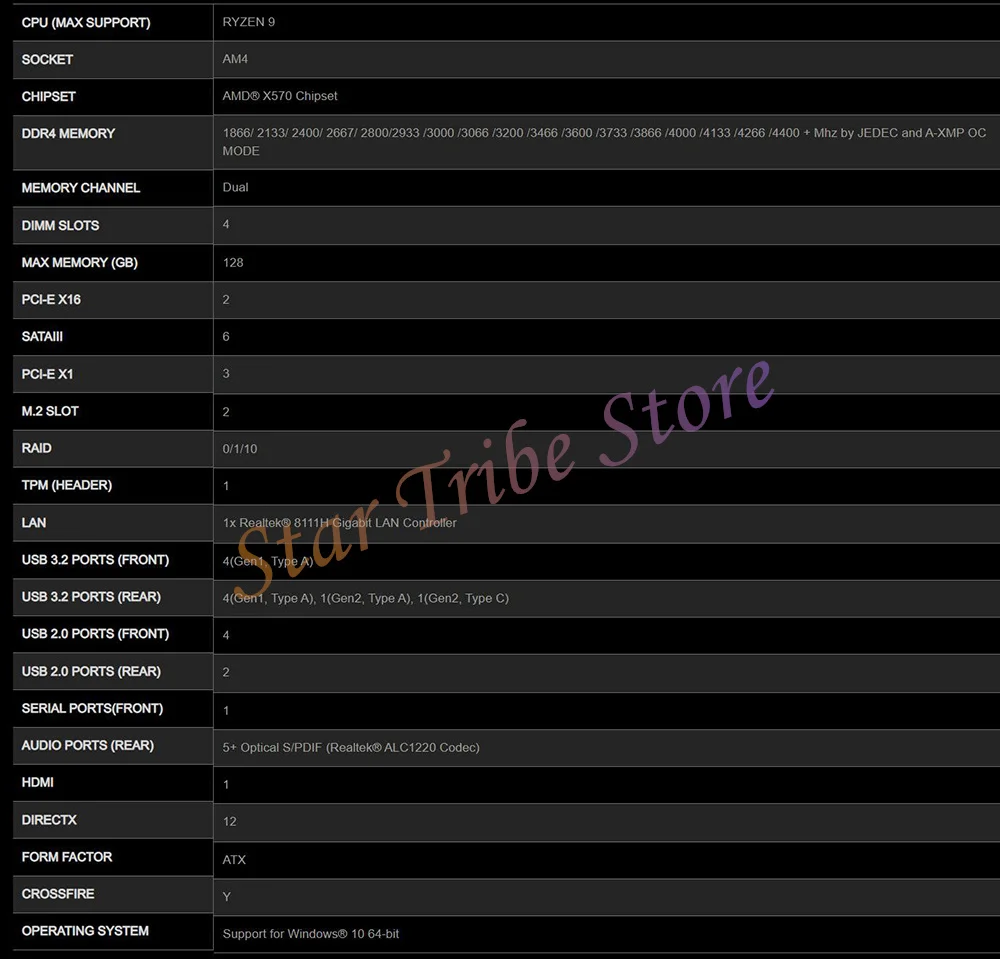Click the Support for Windows 10 64-bit text
The width and height of the screenshot is (1000, 959).
click(311, 933)
